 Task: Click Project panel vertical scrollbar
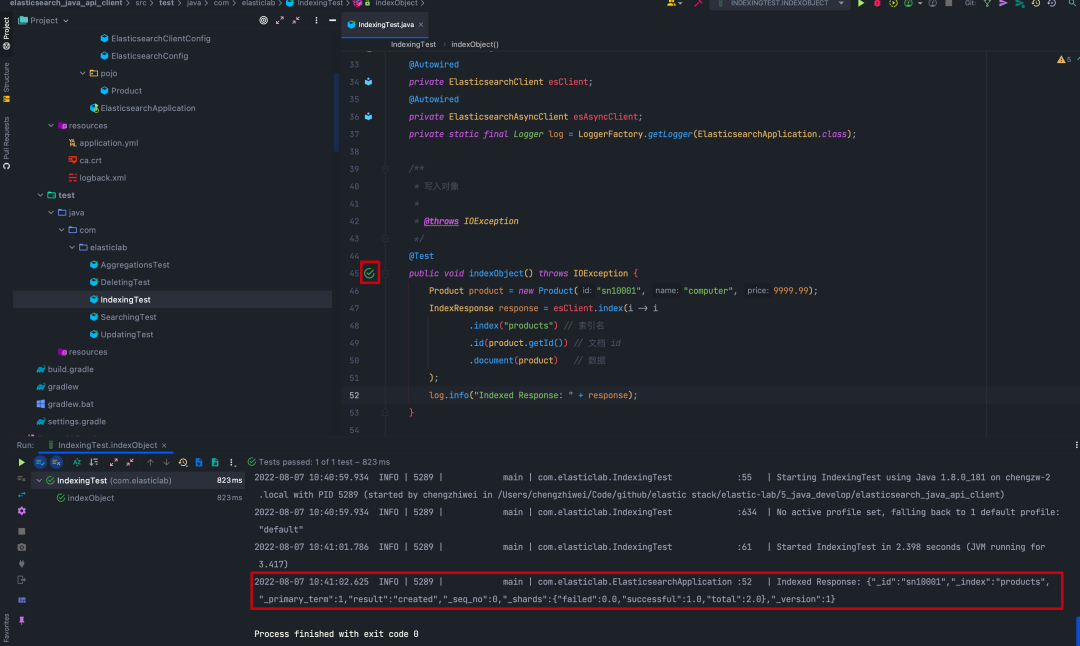pos(335,110)
